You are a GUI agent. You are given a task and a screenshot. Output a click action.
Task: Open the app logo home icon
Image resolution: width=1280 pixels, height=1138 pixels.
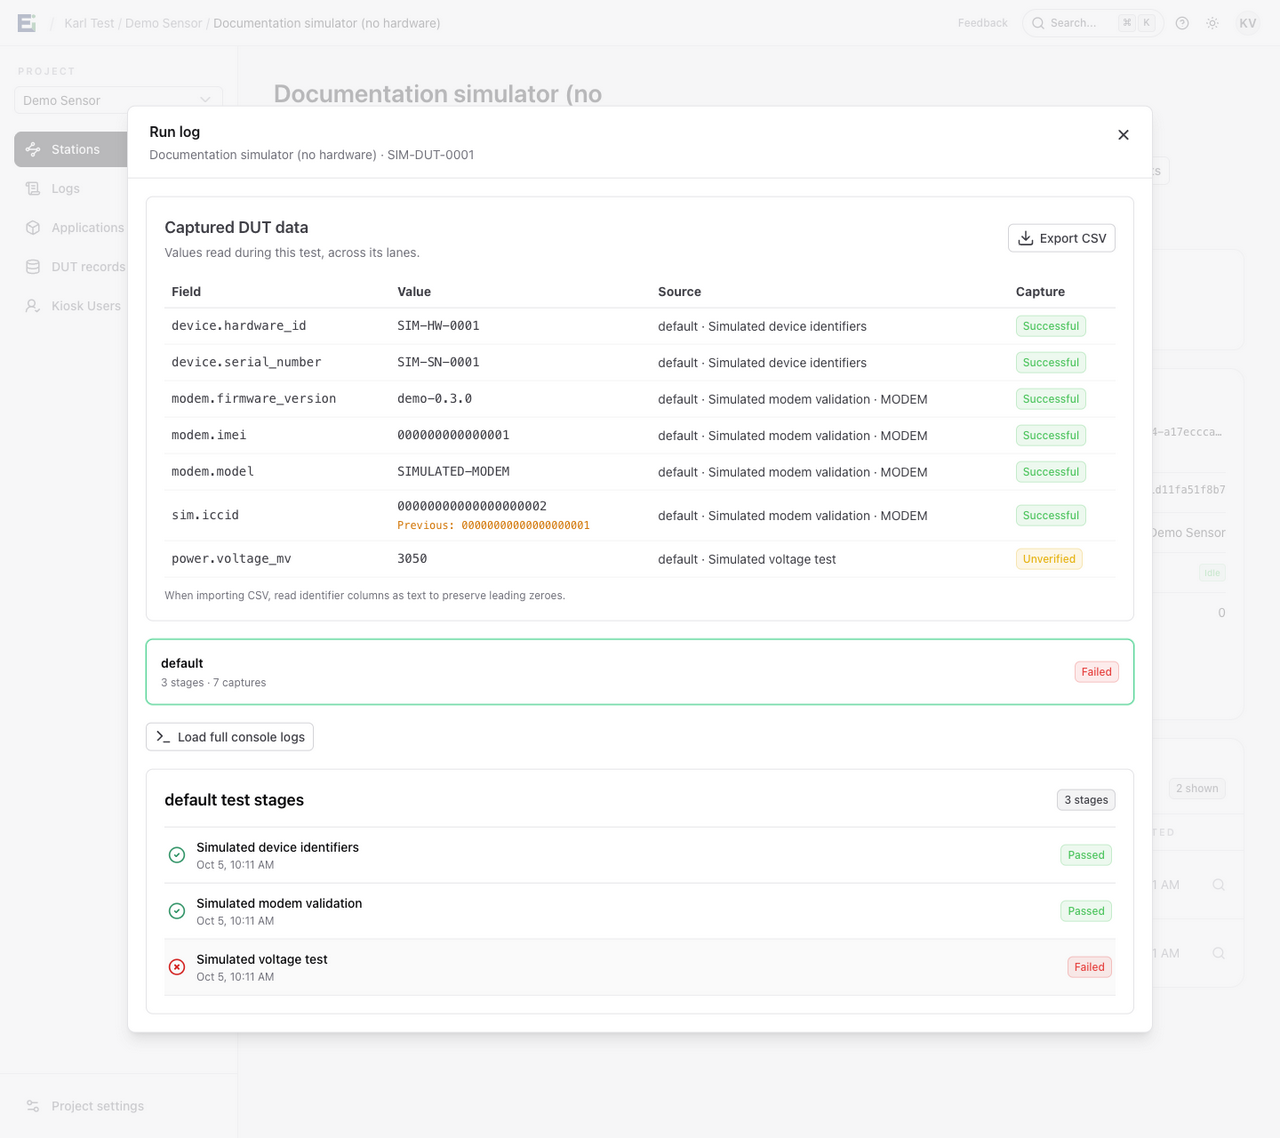[x=27, y=23]
